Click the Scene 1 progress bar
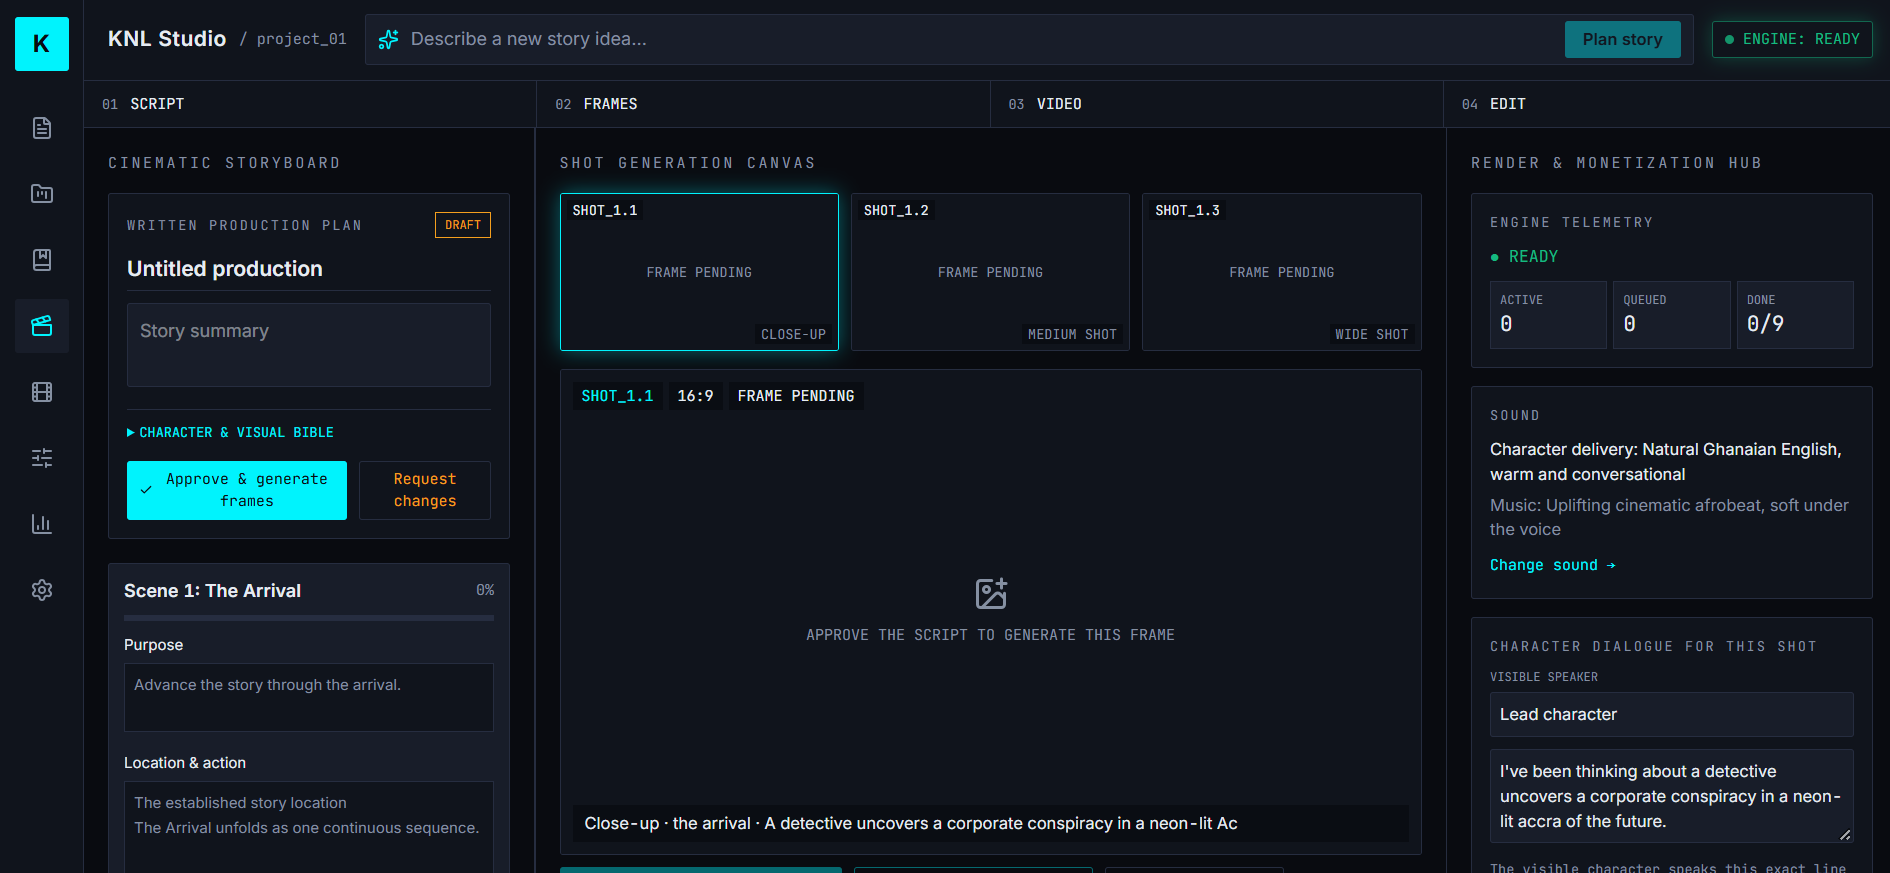This screenshot has width=1890, height=873. point(309,618)
